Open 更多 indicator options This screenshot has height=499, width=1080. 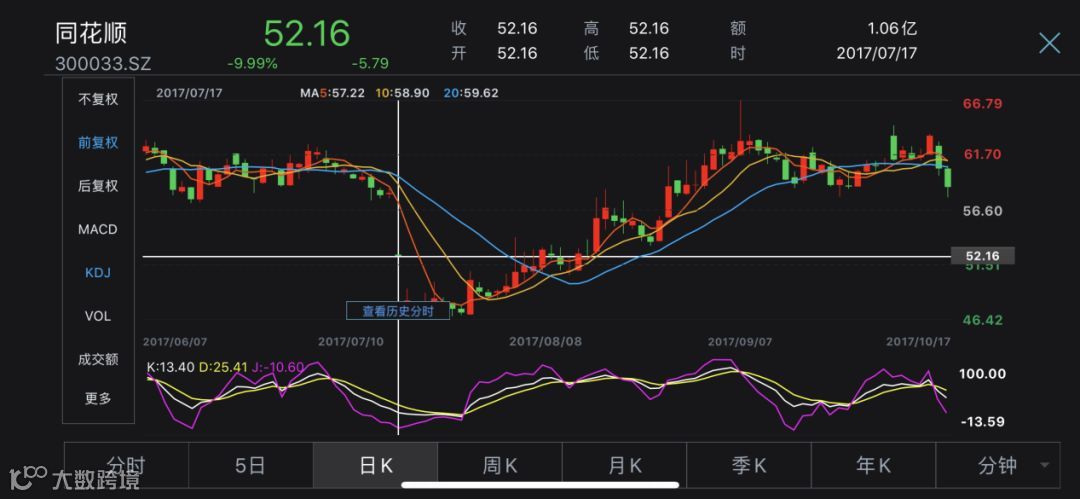point(98,398)
